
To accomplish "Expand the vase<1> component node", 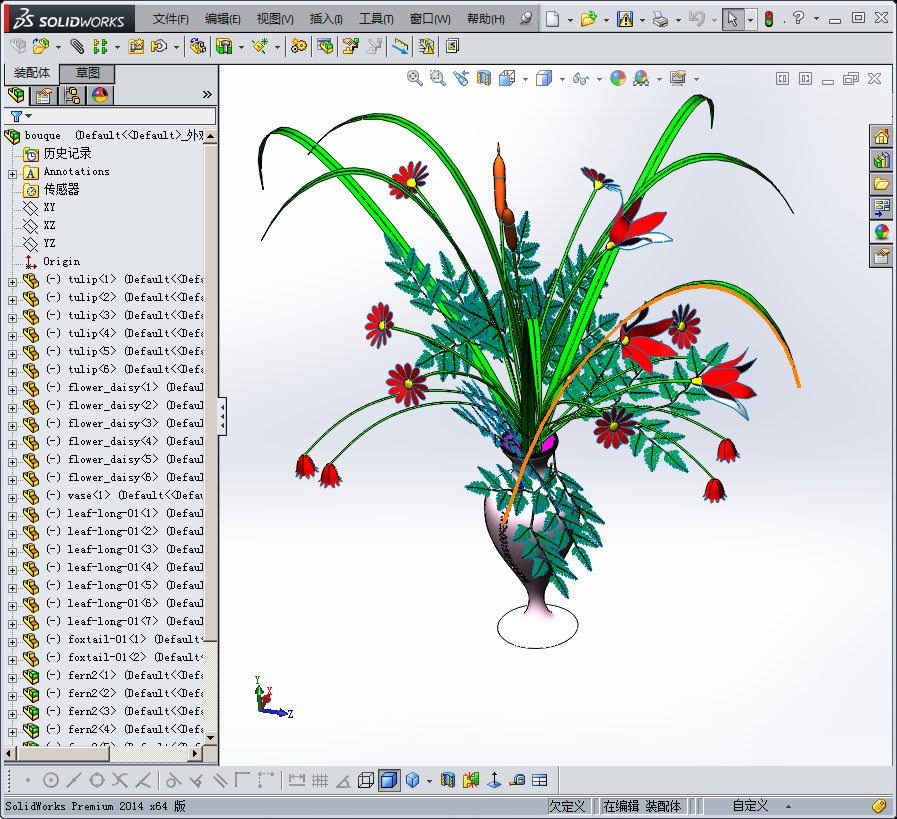I will click(13, 498).
